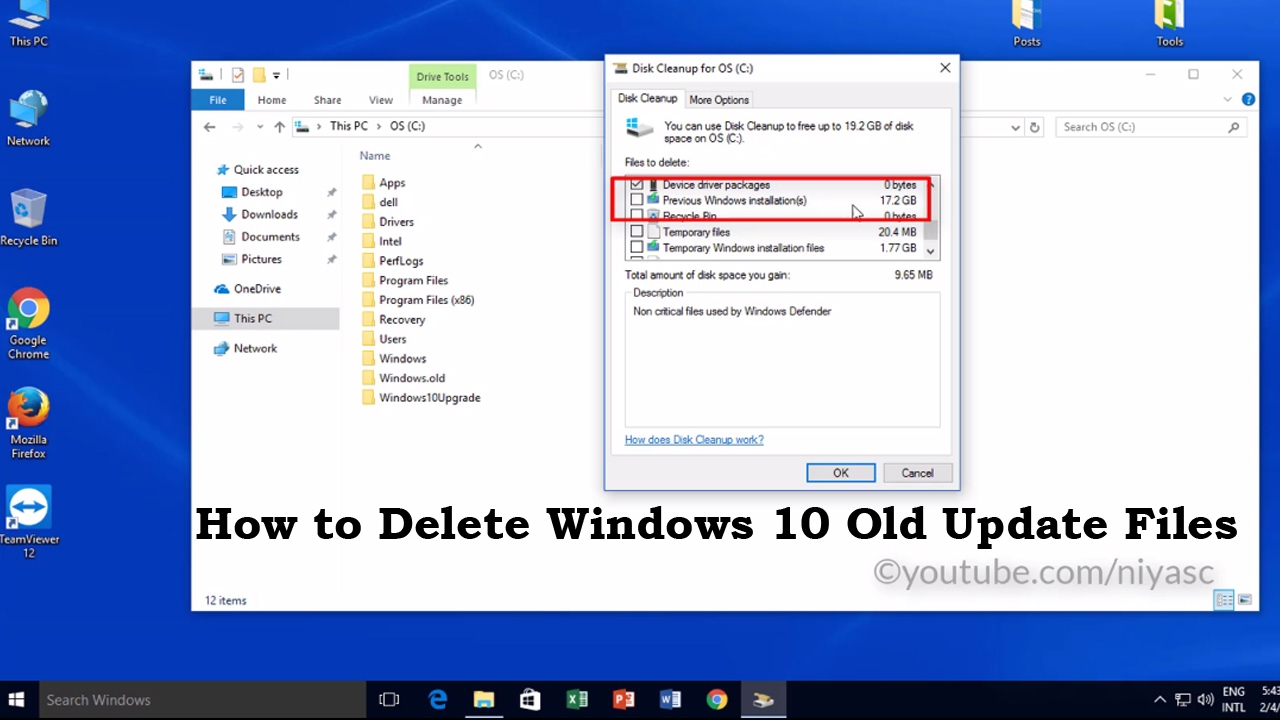Launch Excel from the taskbar

point(577,700)
